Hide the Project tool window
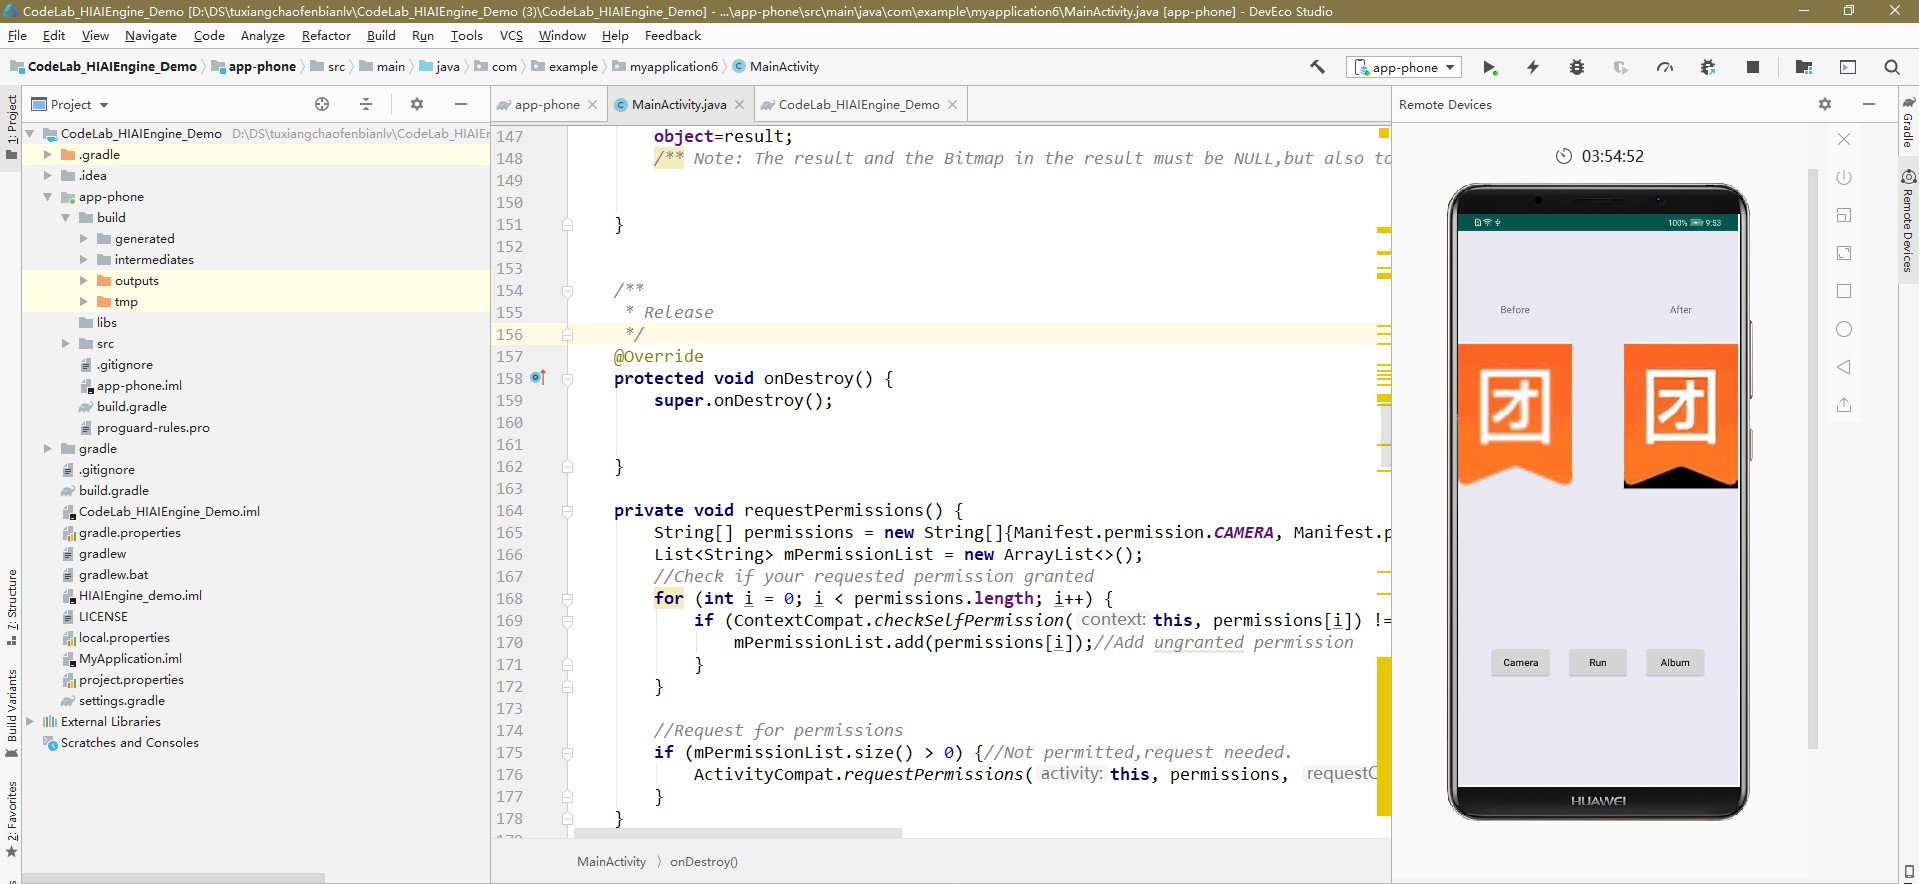This screenshot has height=884, width=1919. pos(461,104)
